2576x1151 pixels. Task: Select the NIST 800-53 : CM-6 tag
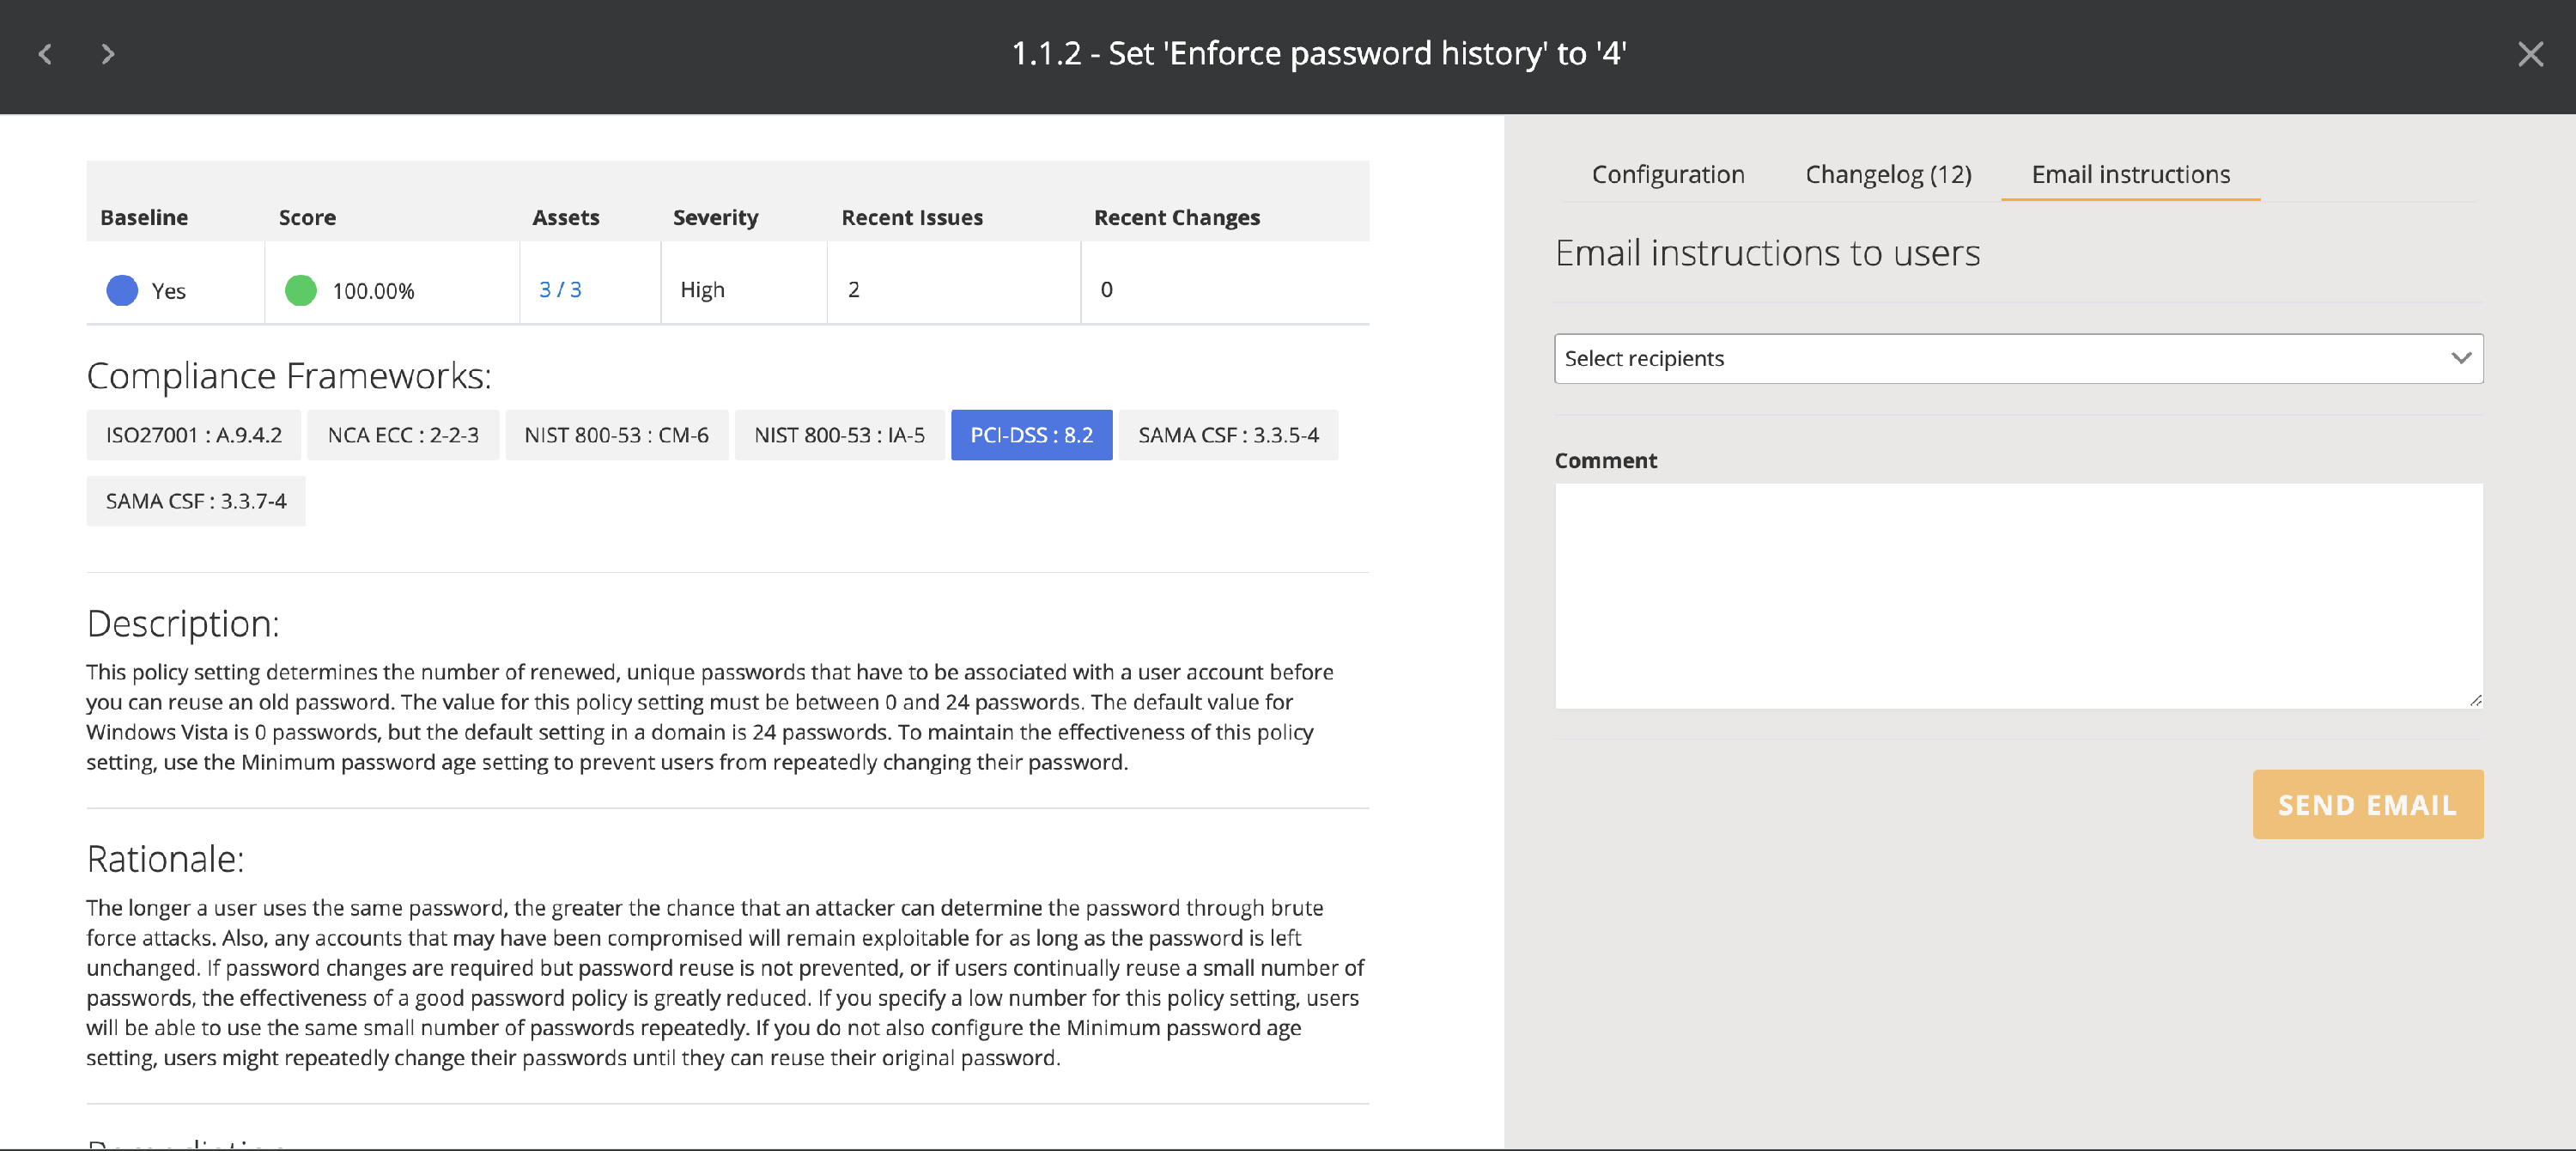tap(616, 435)
